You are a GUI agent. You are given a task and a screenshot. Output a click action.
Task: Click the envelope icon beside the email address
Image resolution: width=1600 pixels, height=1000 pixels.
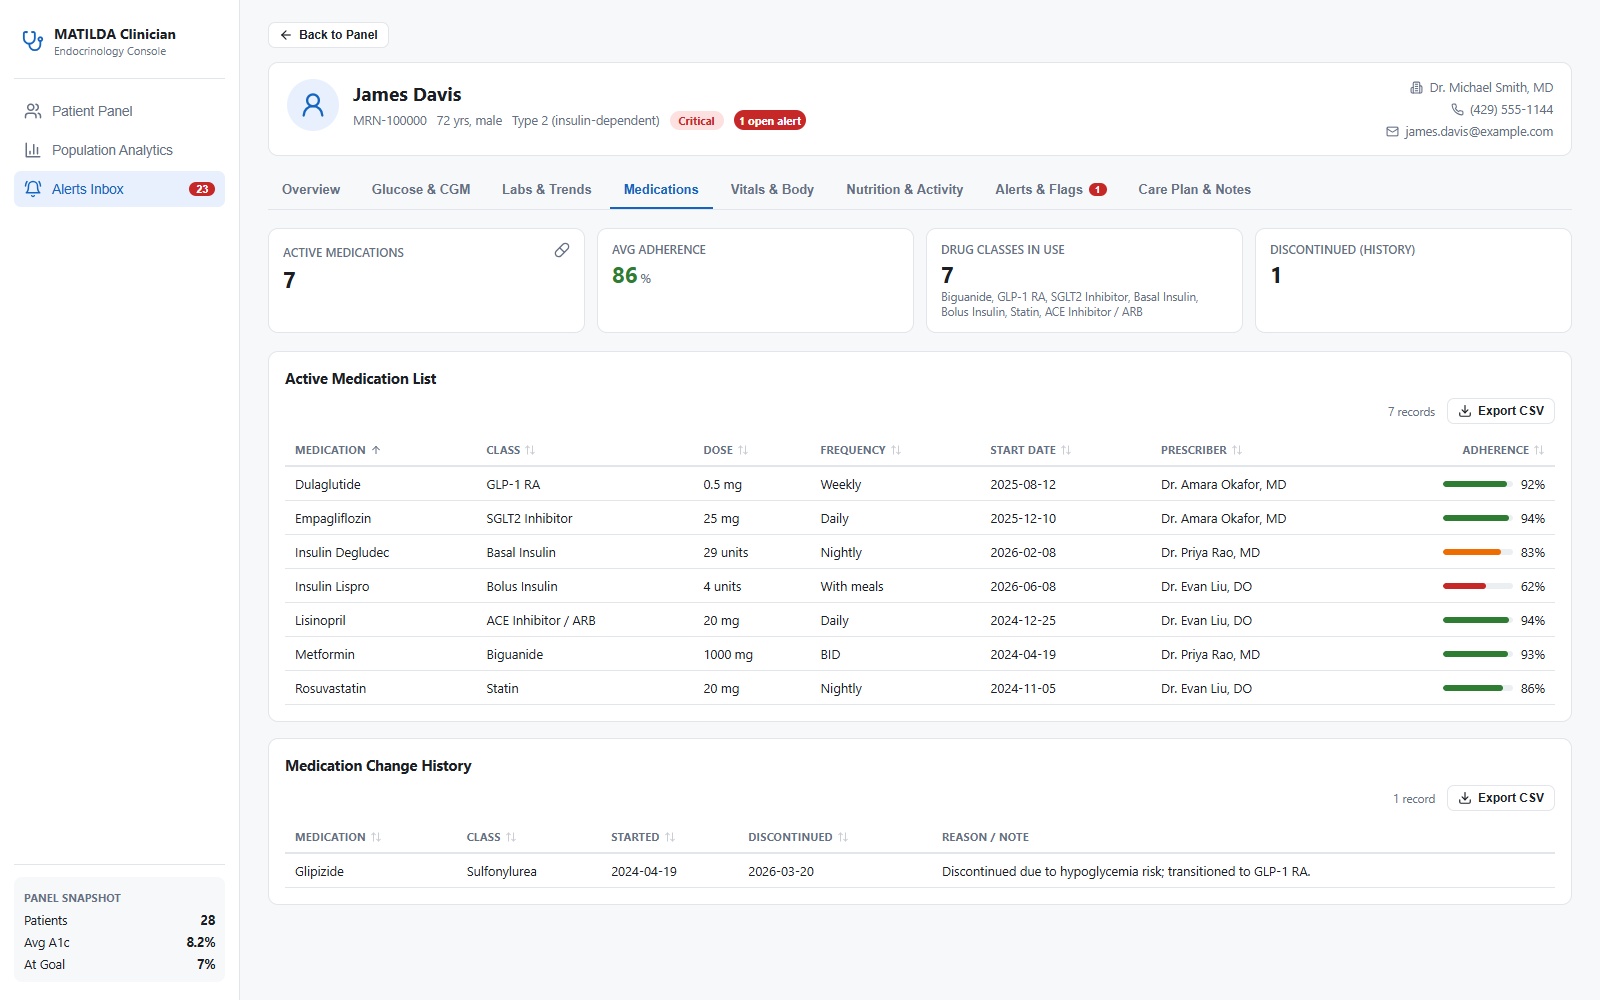pyautogui.click(x=1392, y=132)
